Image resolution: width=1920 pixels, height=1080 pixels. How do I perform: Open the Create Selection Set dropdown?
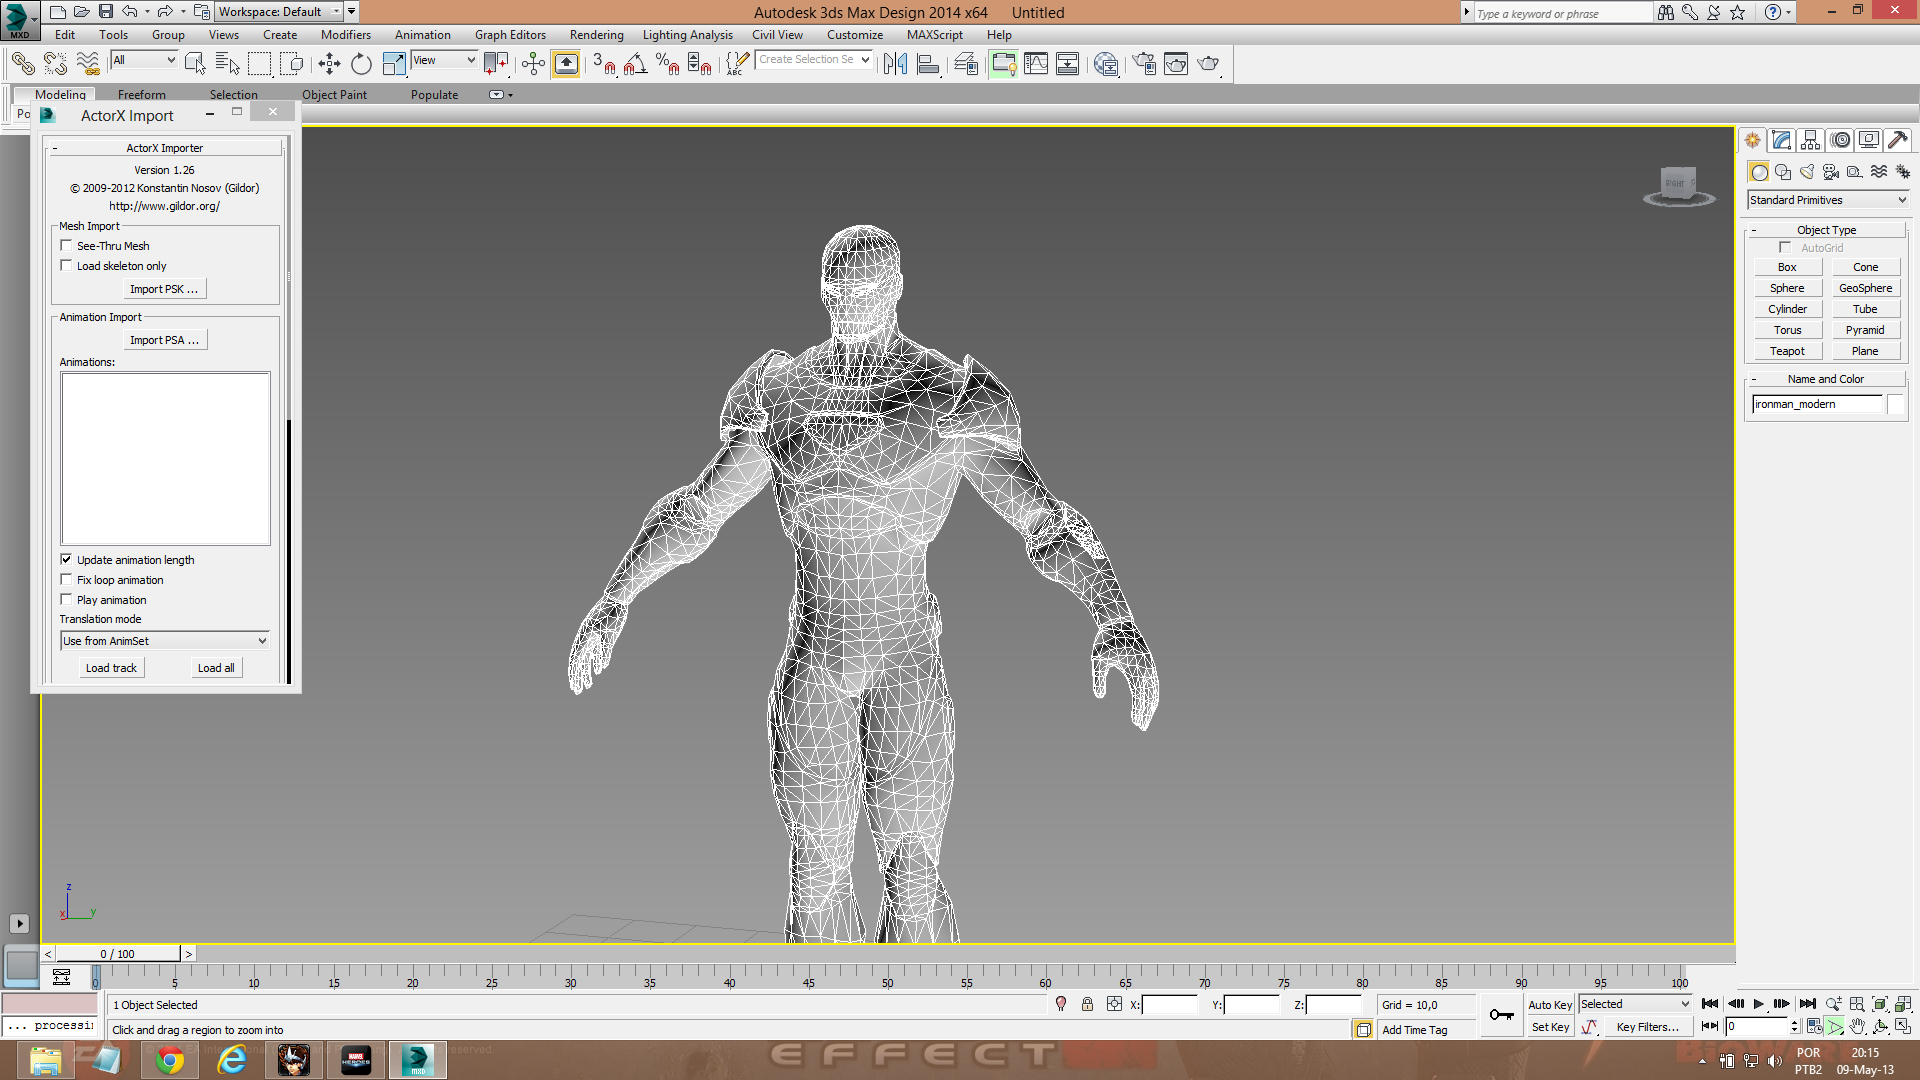pyautogui.click(x=814, y=60)
